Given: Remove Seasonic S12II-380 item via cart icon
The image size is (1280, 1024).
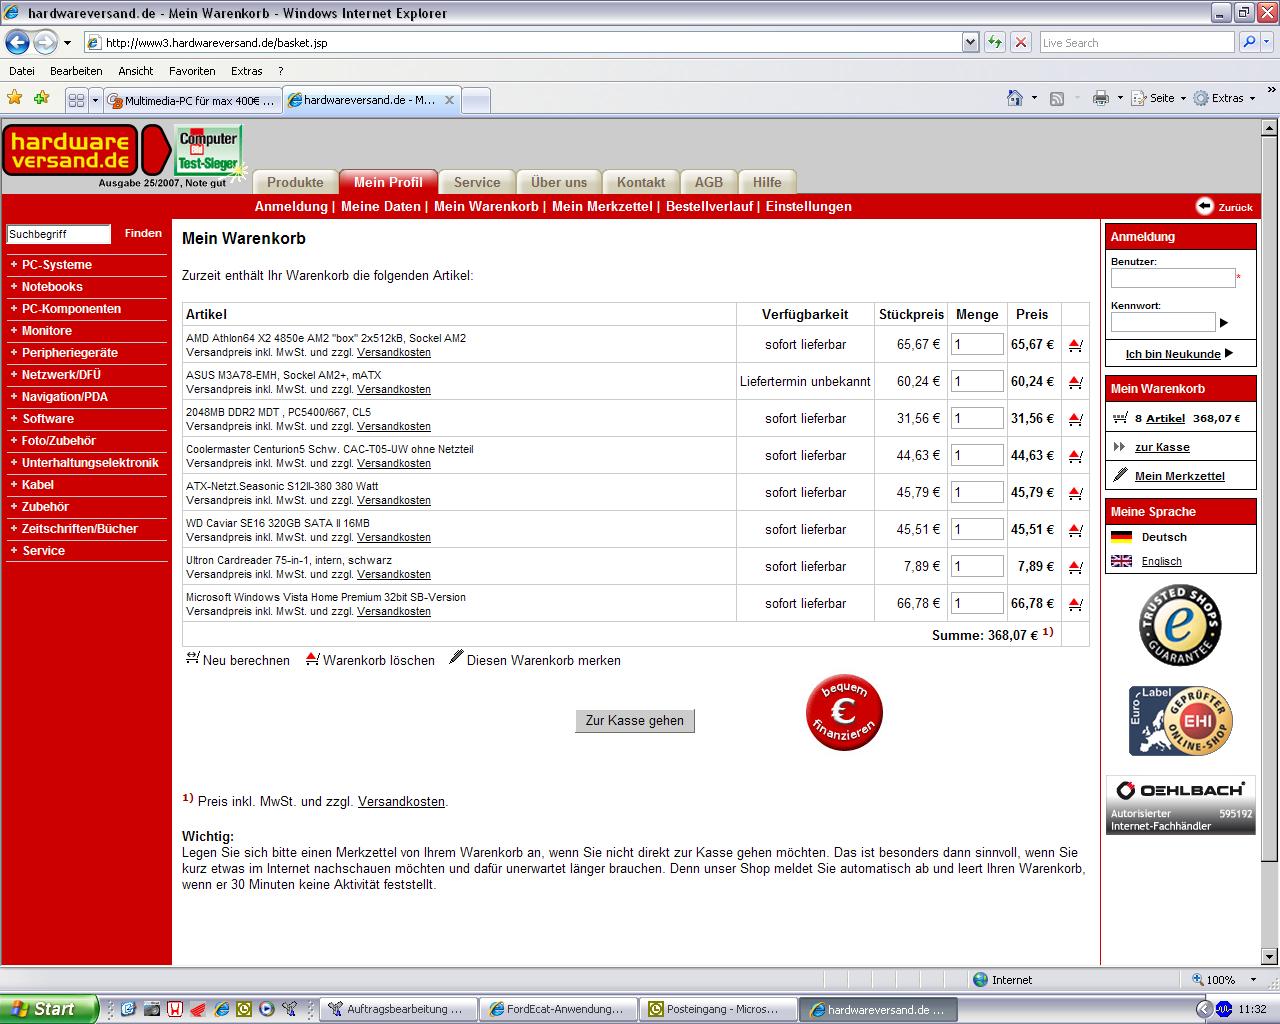Looking at the screenshot, I should coord(1075,493).
